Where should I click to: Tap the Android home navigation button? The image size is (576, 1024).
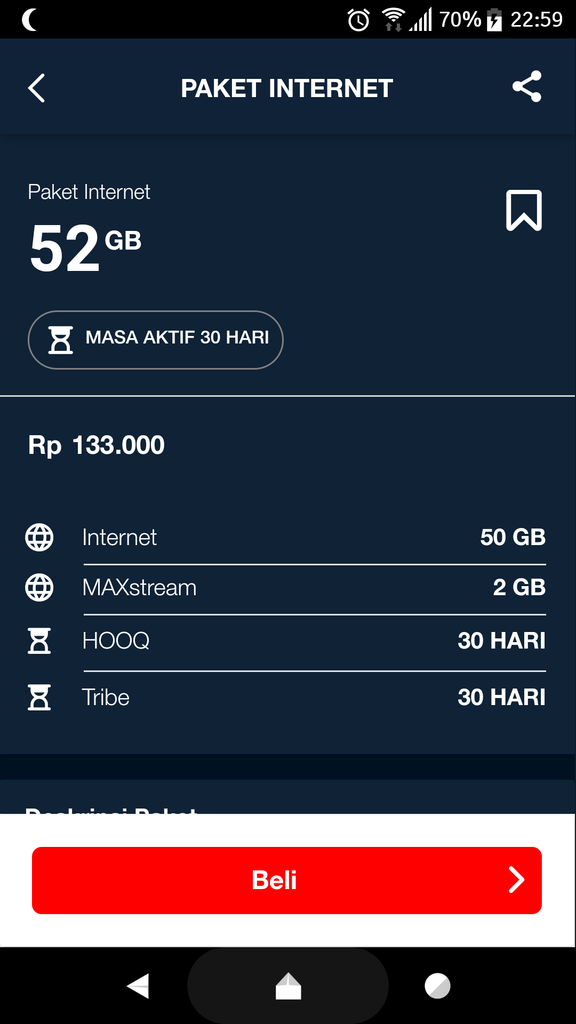pos(287,985)
